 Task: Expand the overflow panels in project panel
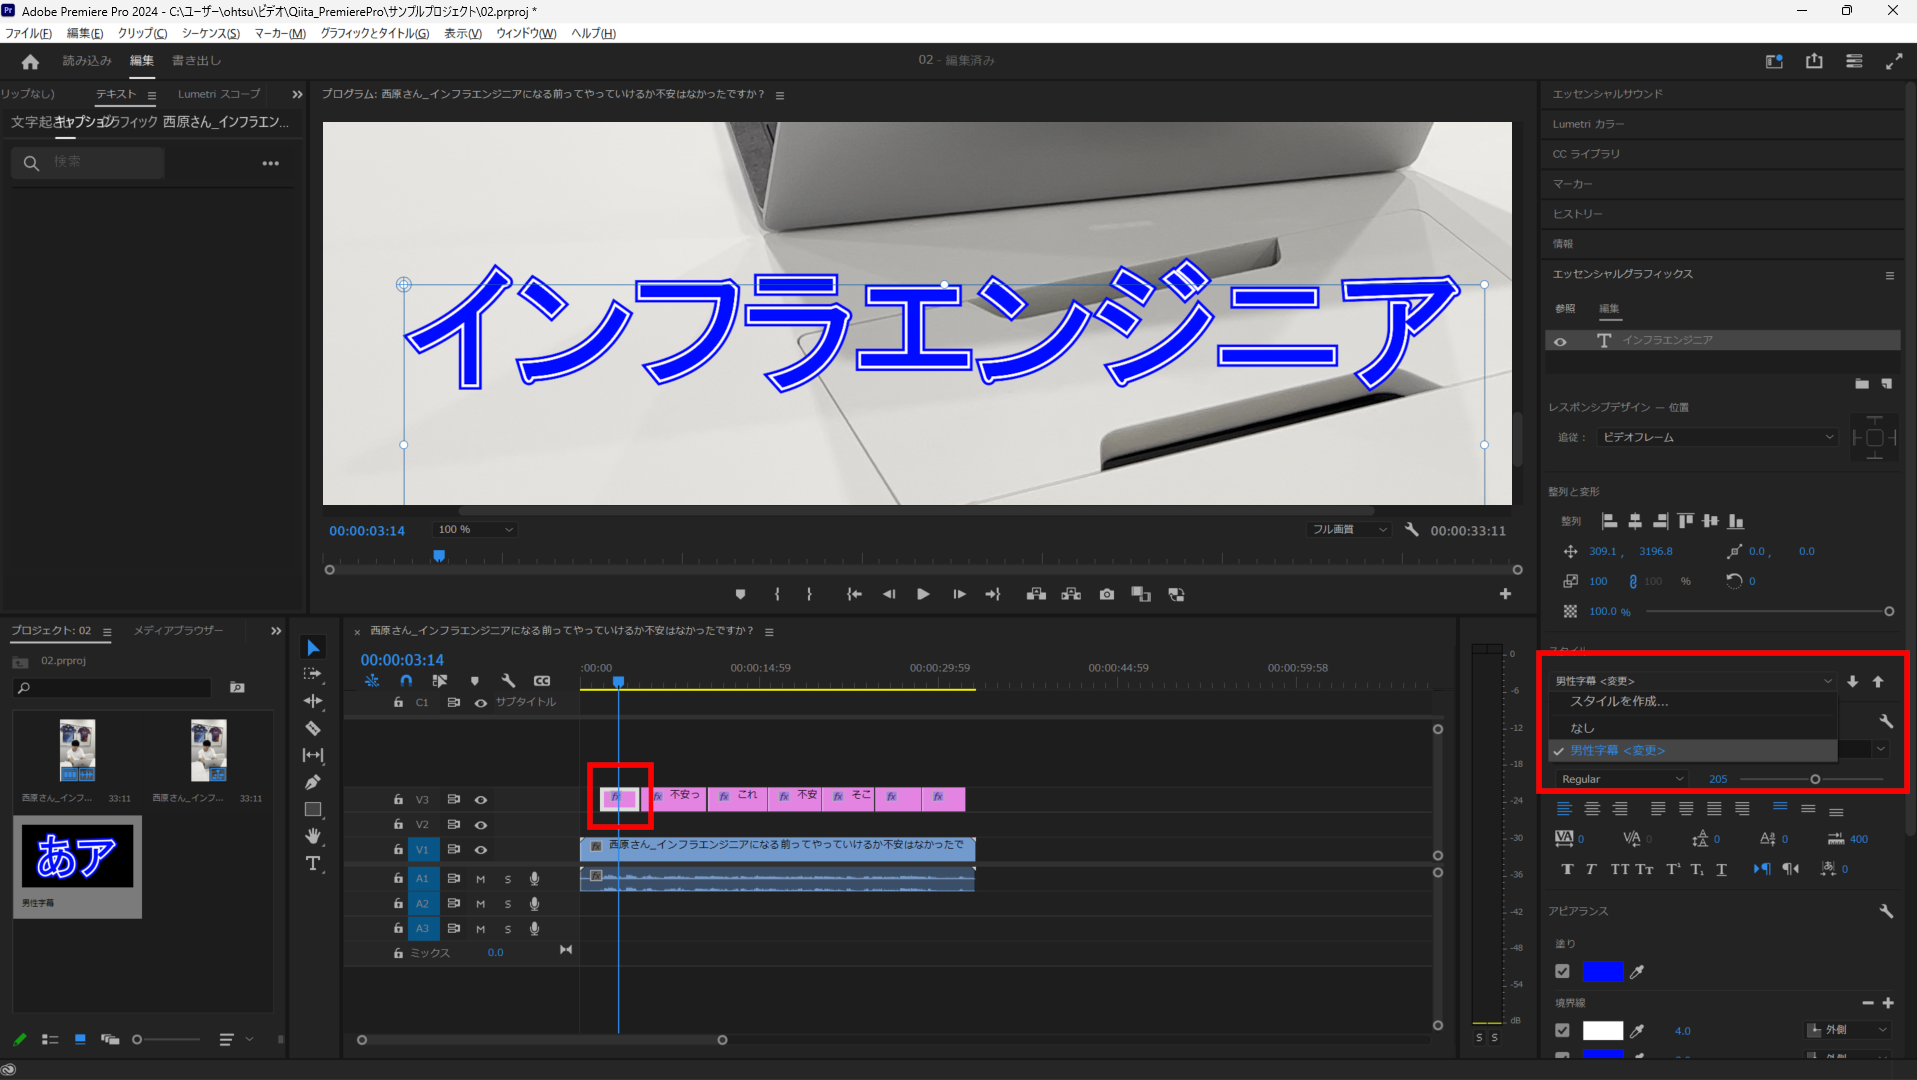click(276, 631)
